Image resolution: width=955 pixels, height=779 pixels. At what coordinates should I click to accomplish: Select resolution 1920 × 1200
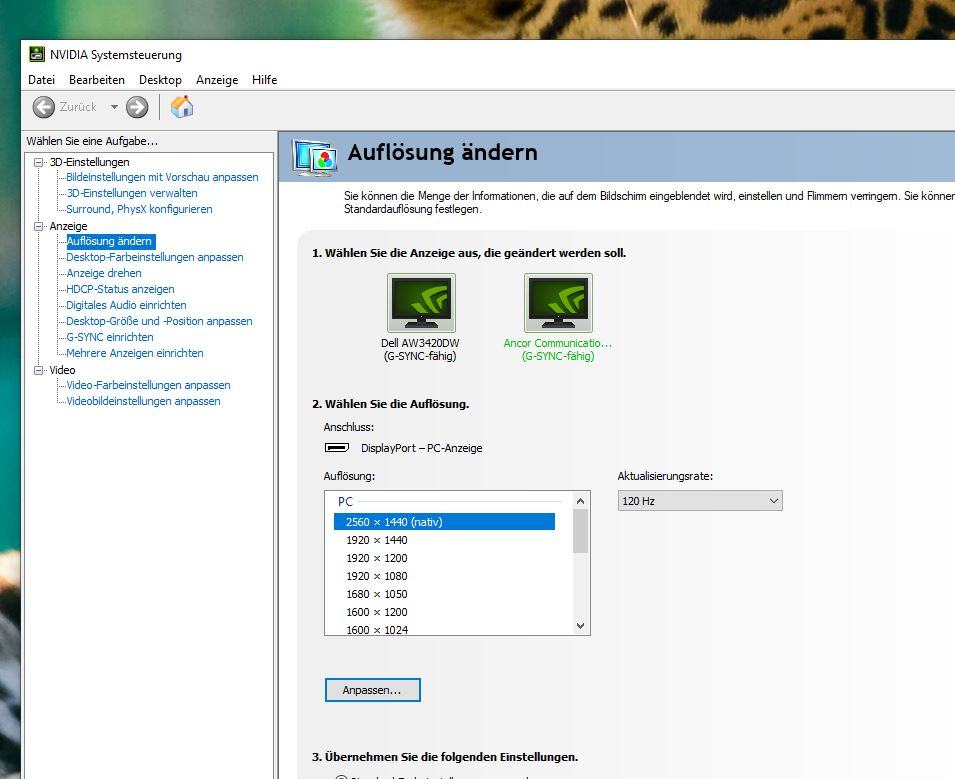coord(376,558)
